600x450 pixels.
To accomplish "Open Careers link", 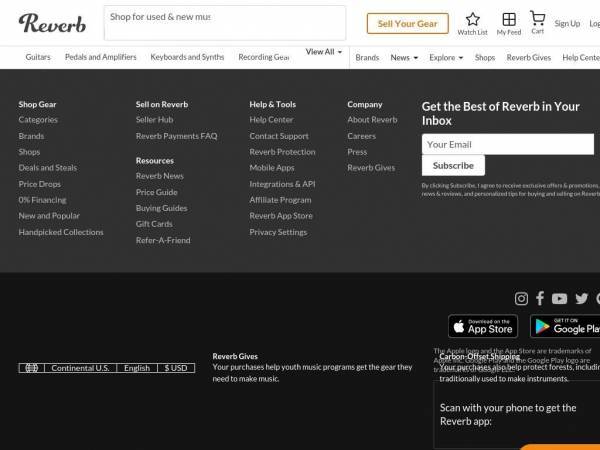I will click(x=362, y=136).
